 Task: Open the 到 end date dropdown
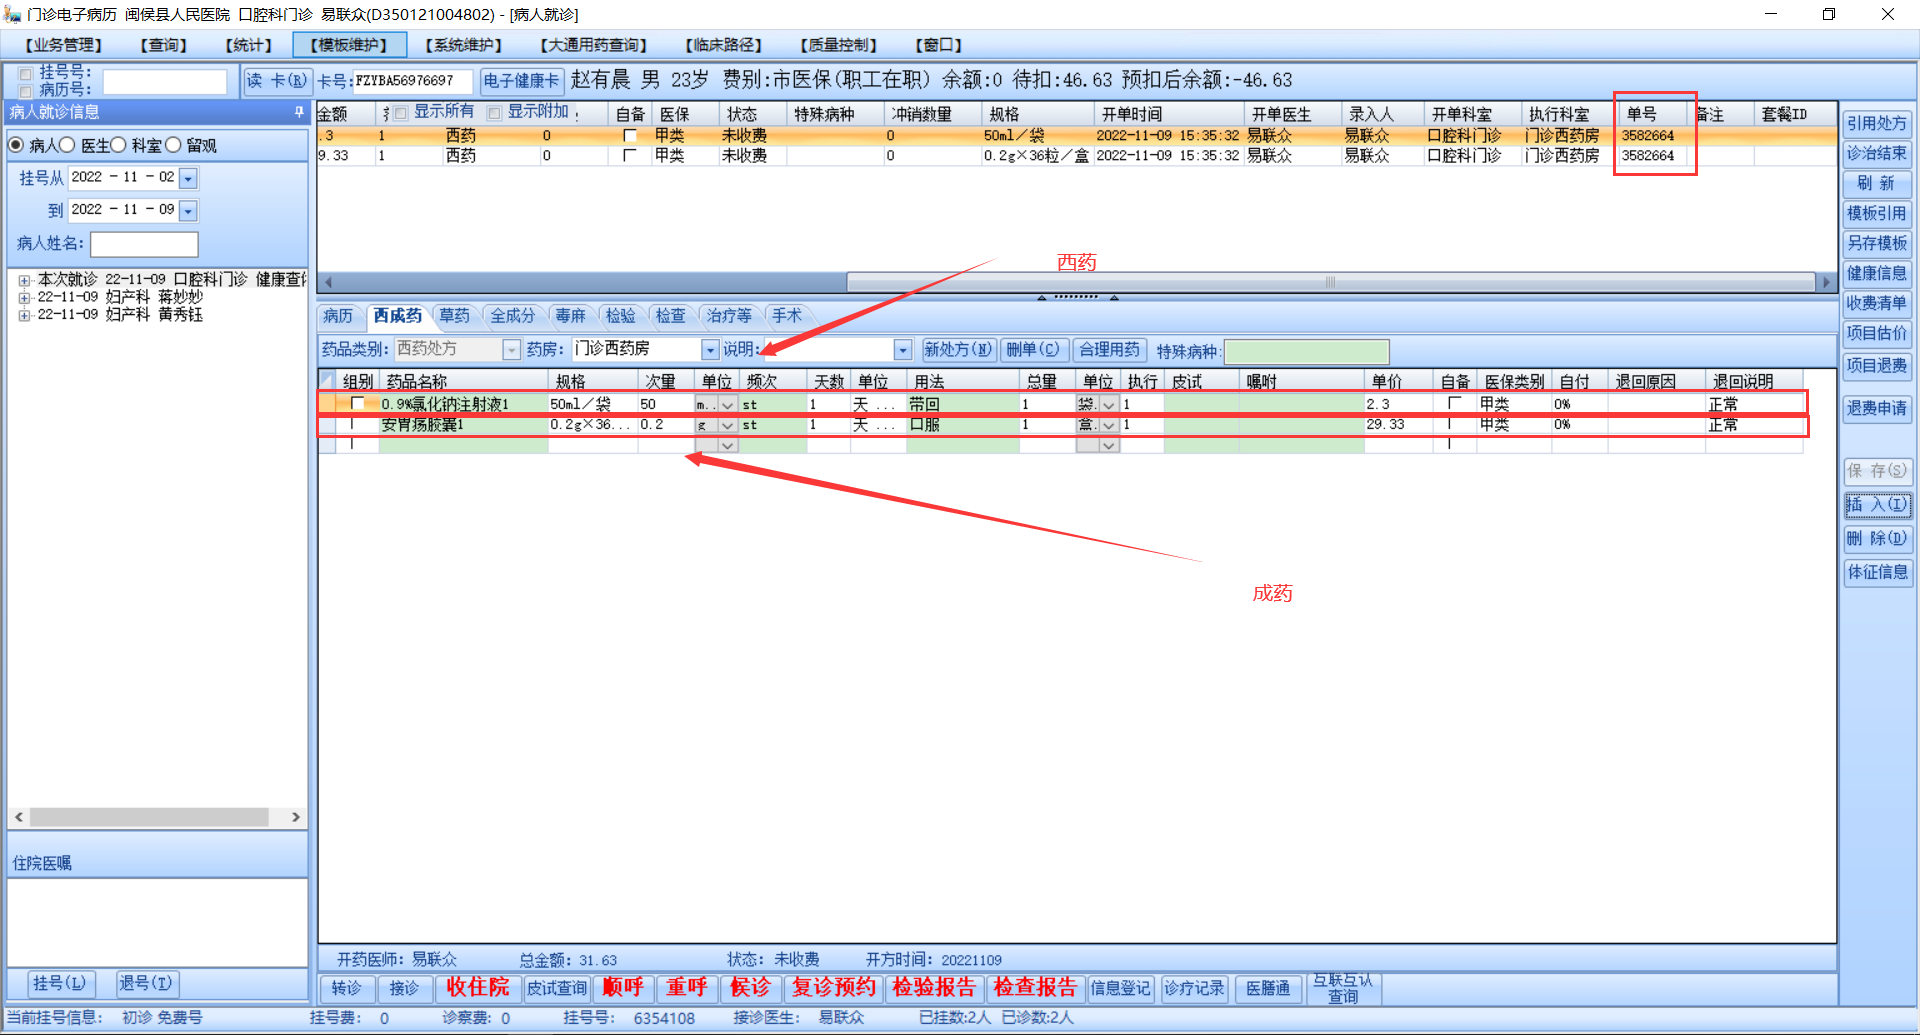(188, 211)
